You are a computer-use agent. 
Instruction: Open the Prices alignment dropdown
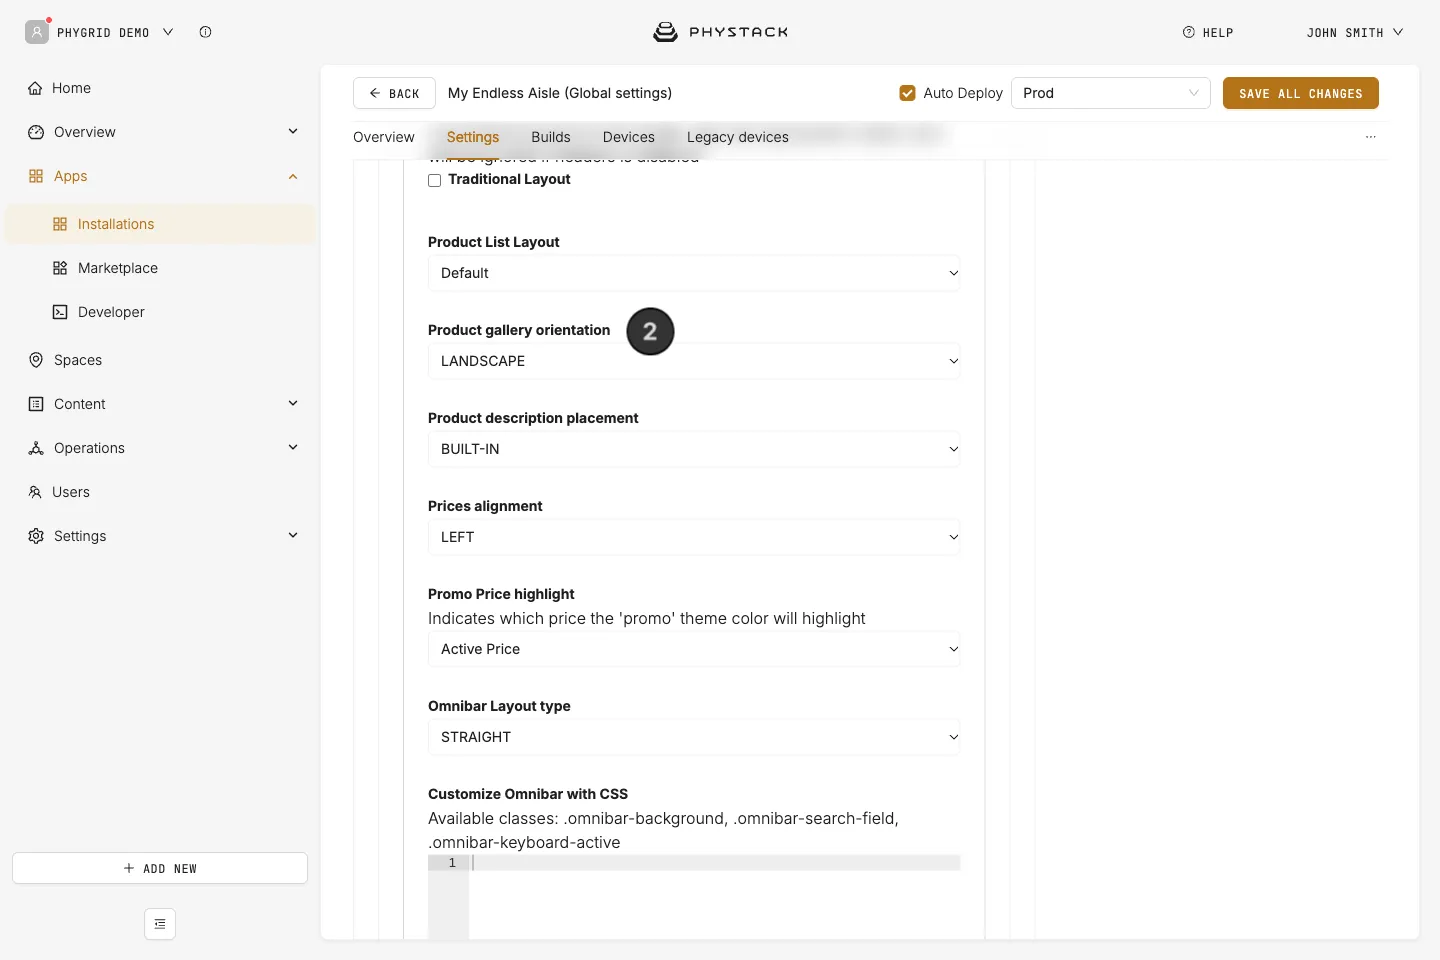click(694, 537)
